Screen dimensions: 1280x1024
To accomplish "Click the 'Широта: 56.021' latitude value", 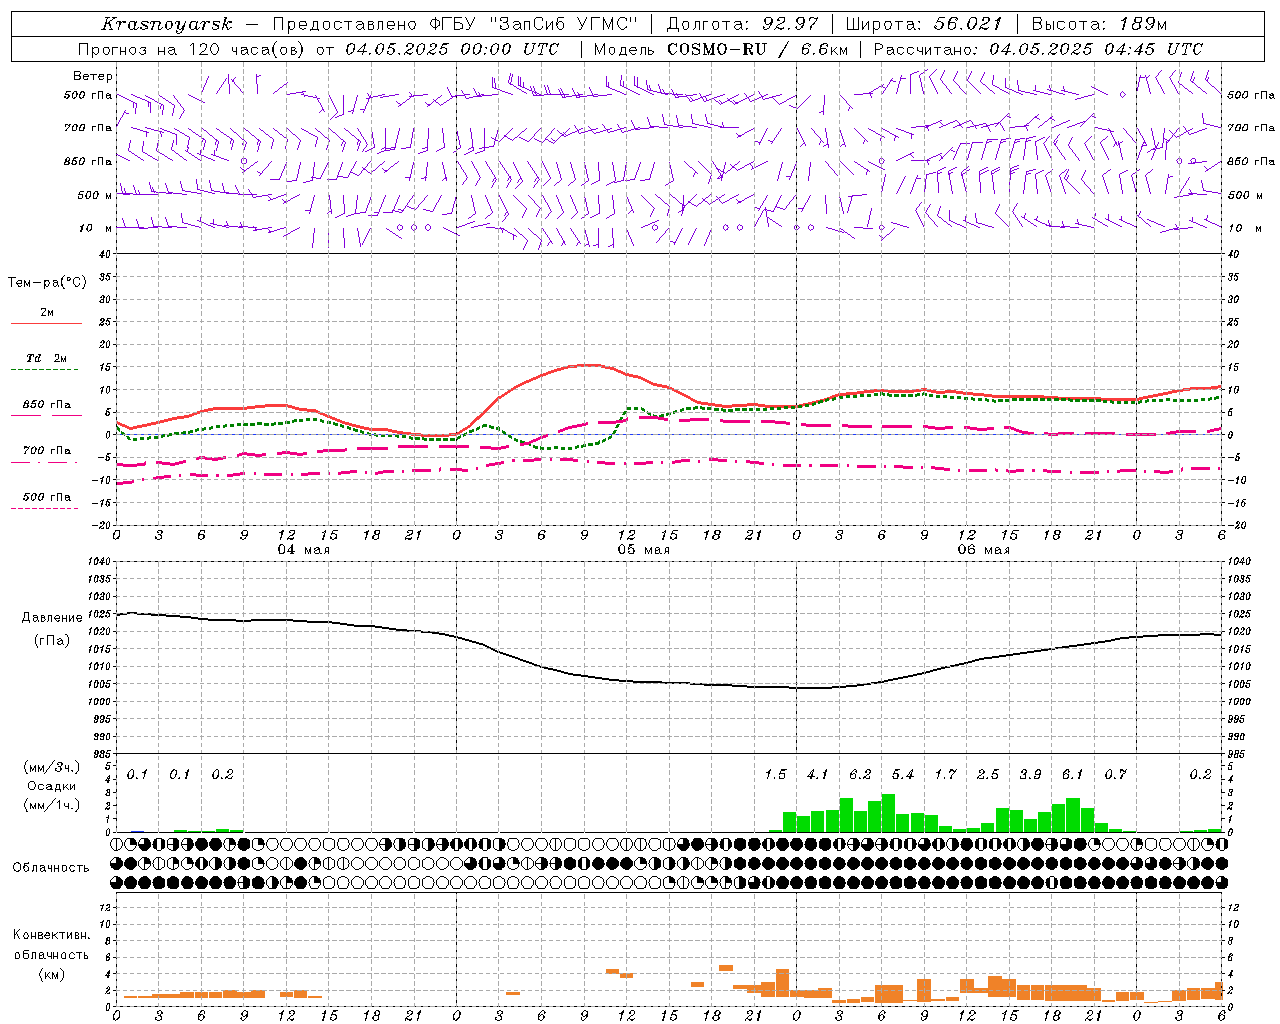I will [924, 24].
